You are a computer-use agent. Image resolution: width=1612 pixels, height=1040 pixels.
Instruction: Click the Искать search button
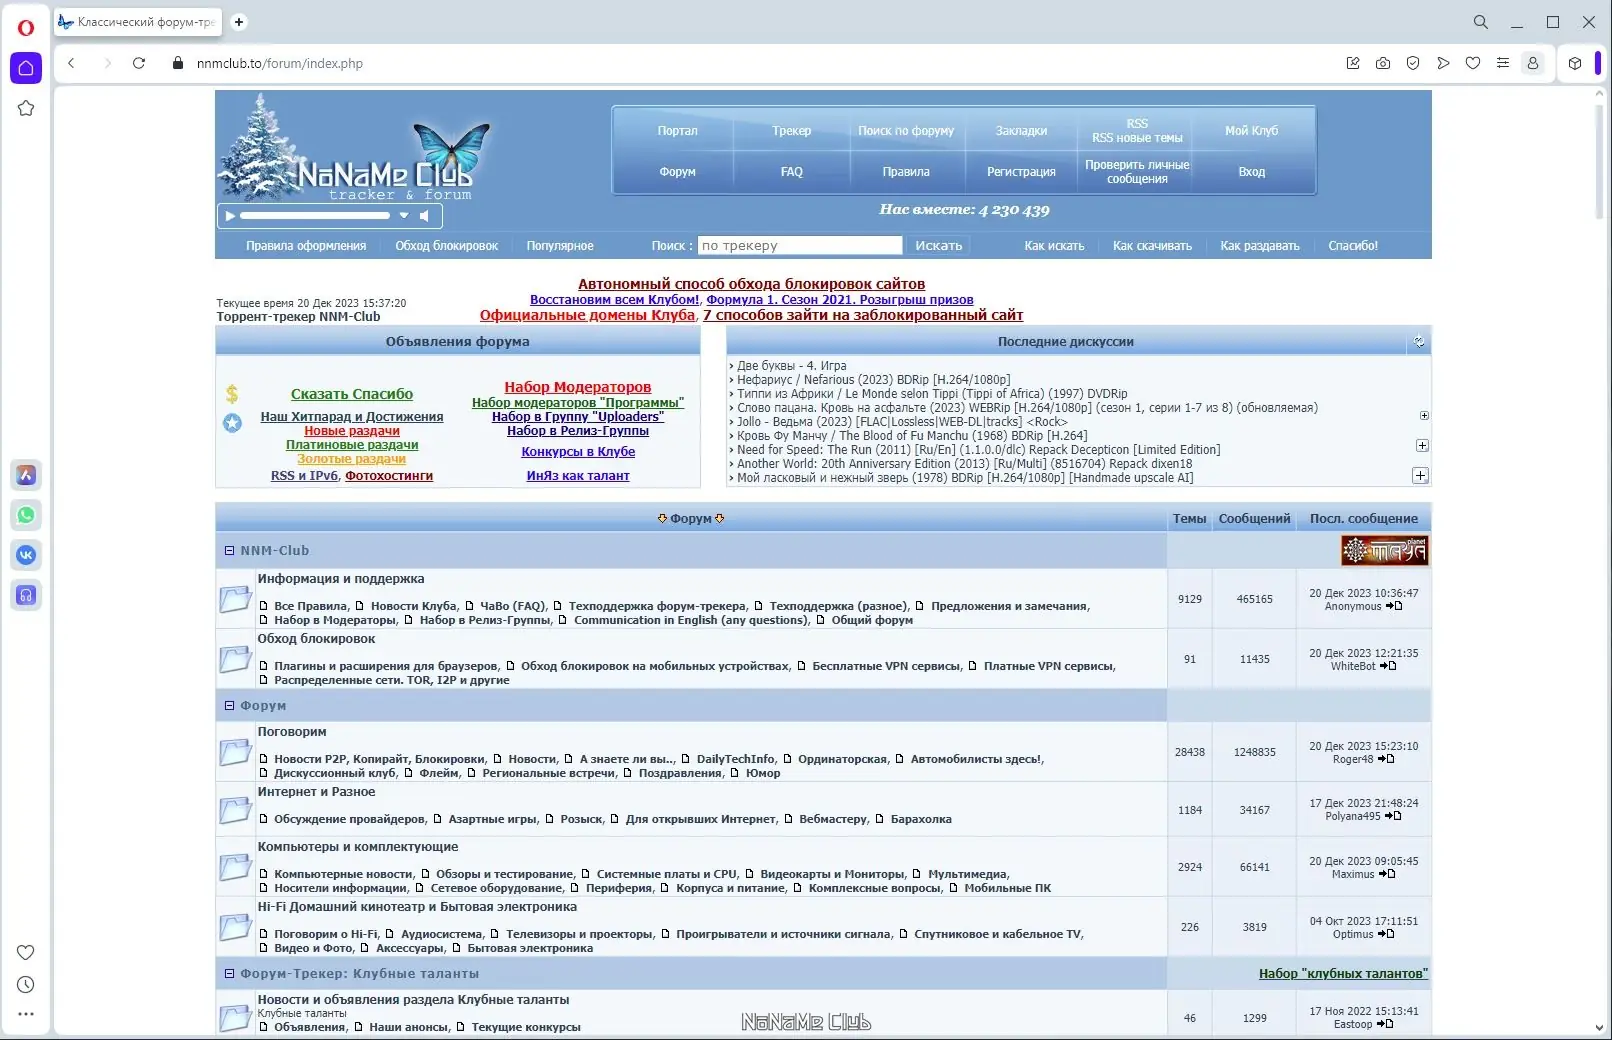click(x=938, y=246)
